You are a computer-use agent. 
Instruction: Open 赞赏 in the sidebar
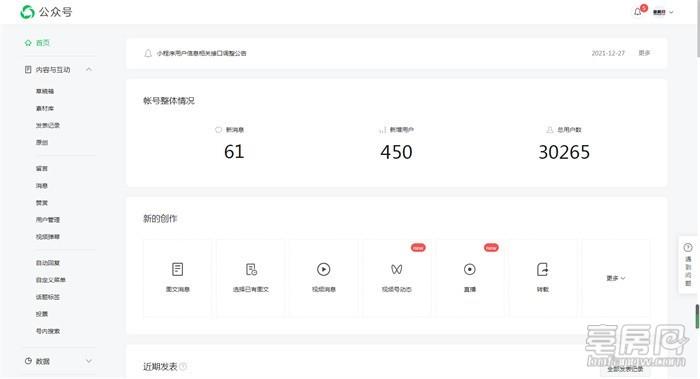(42, 203)
